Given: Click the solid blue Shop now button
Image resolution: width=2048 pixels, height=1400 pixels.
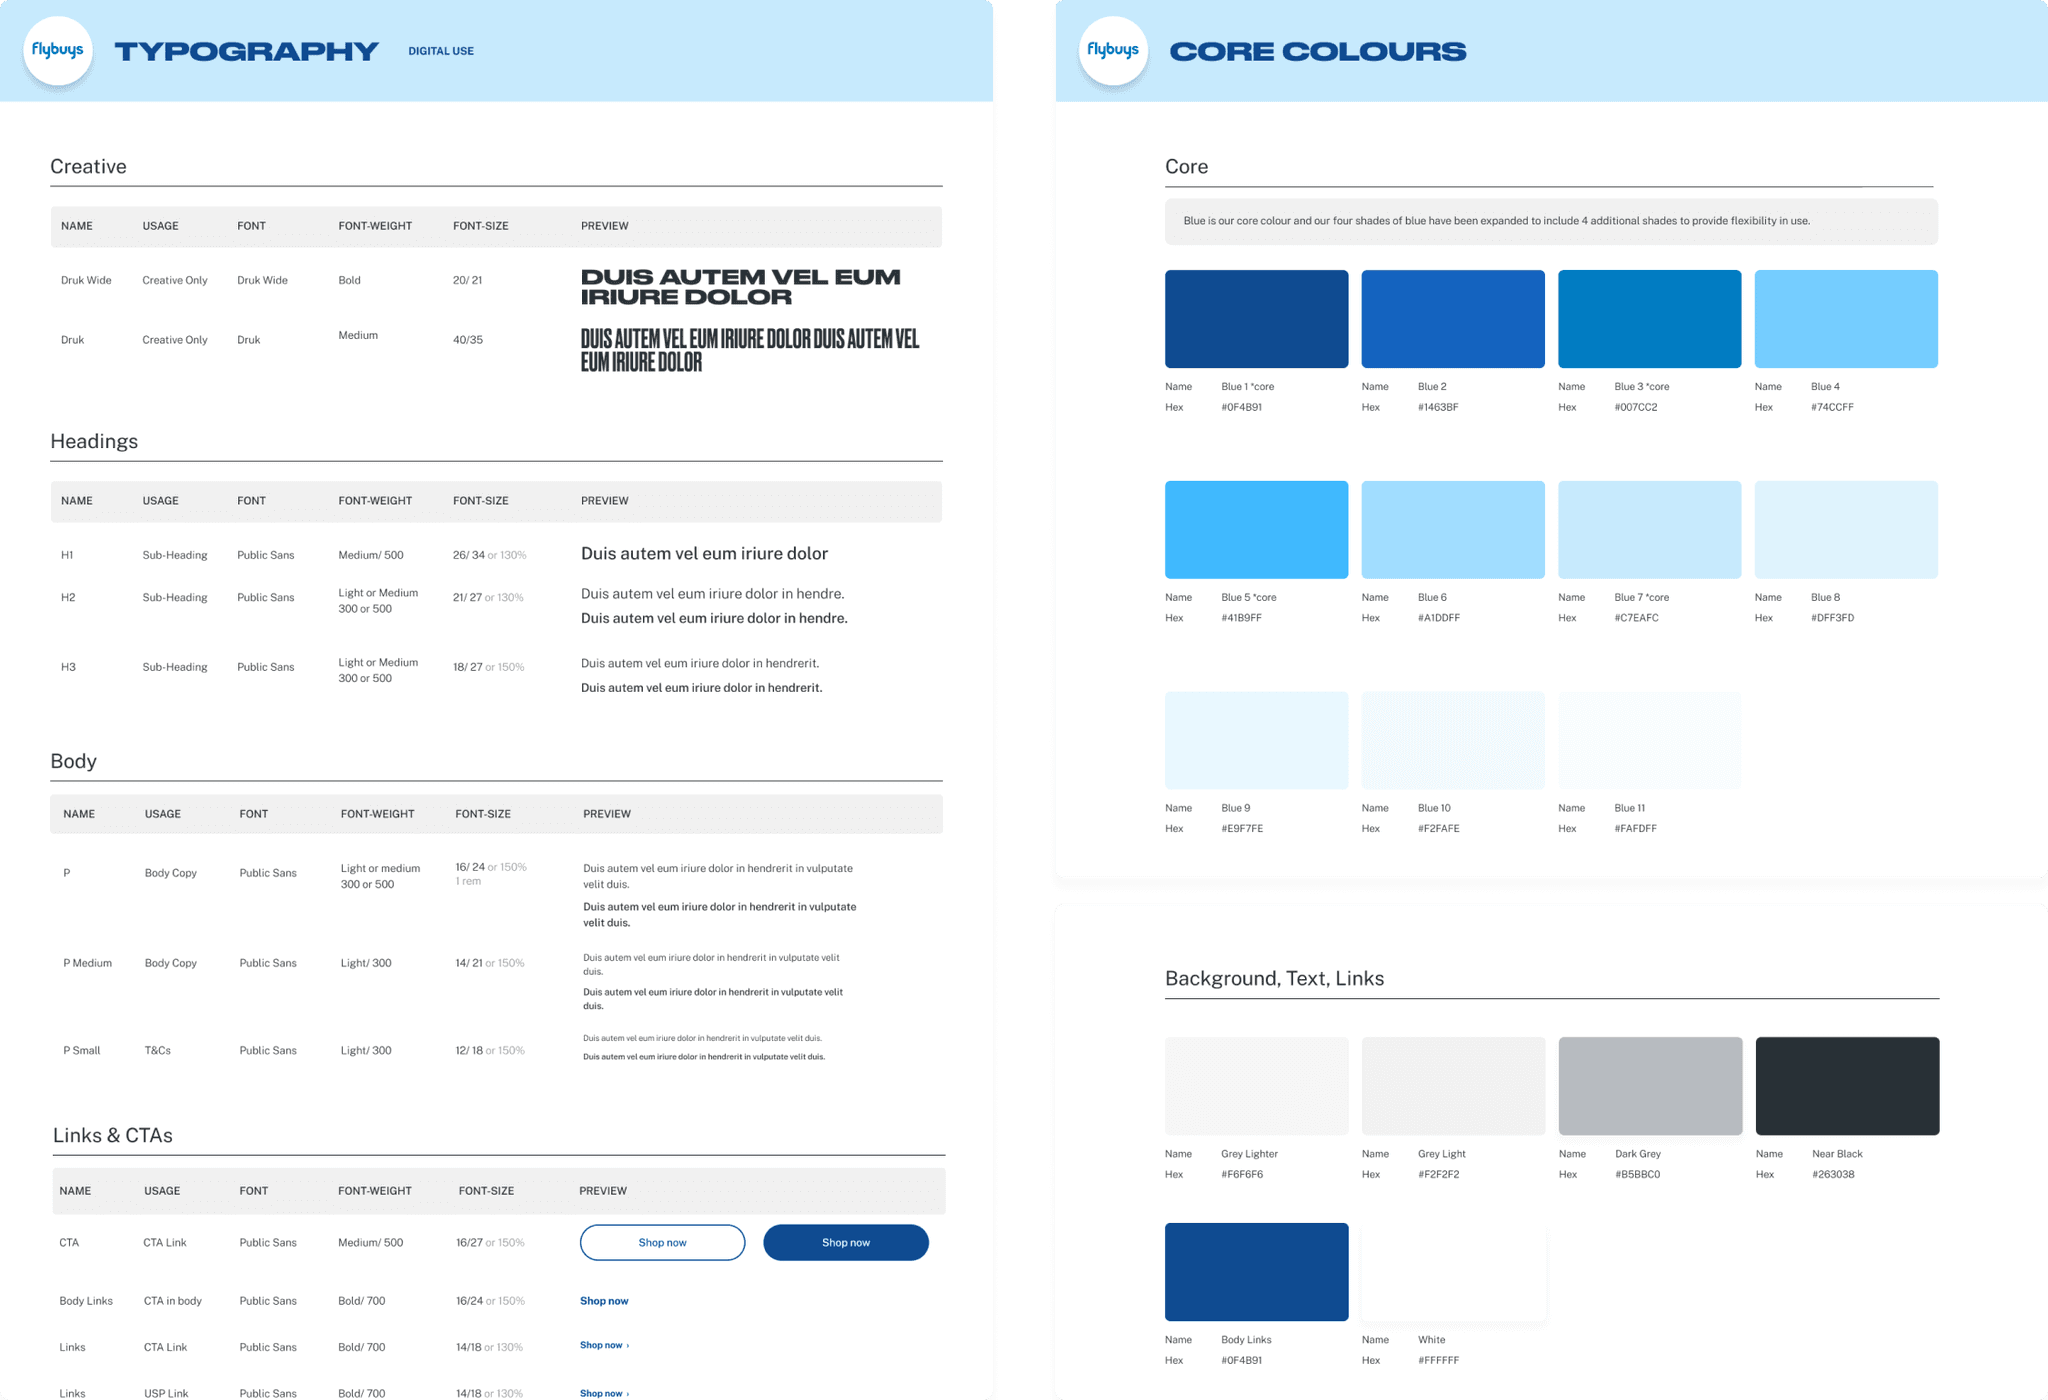Looking at the screenshot, I should coord(845,1242).
